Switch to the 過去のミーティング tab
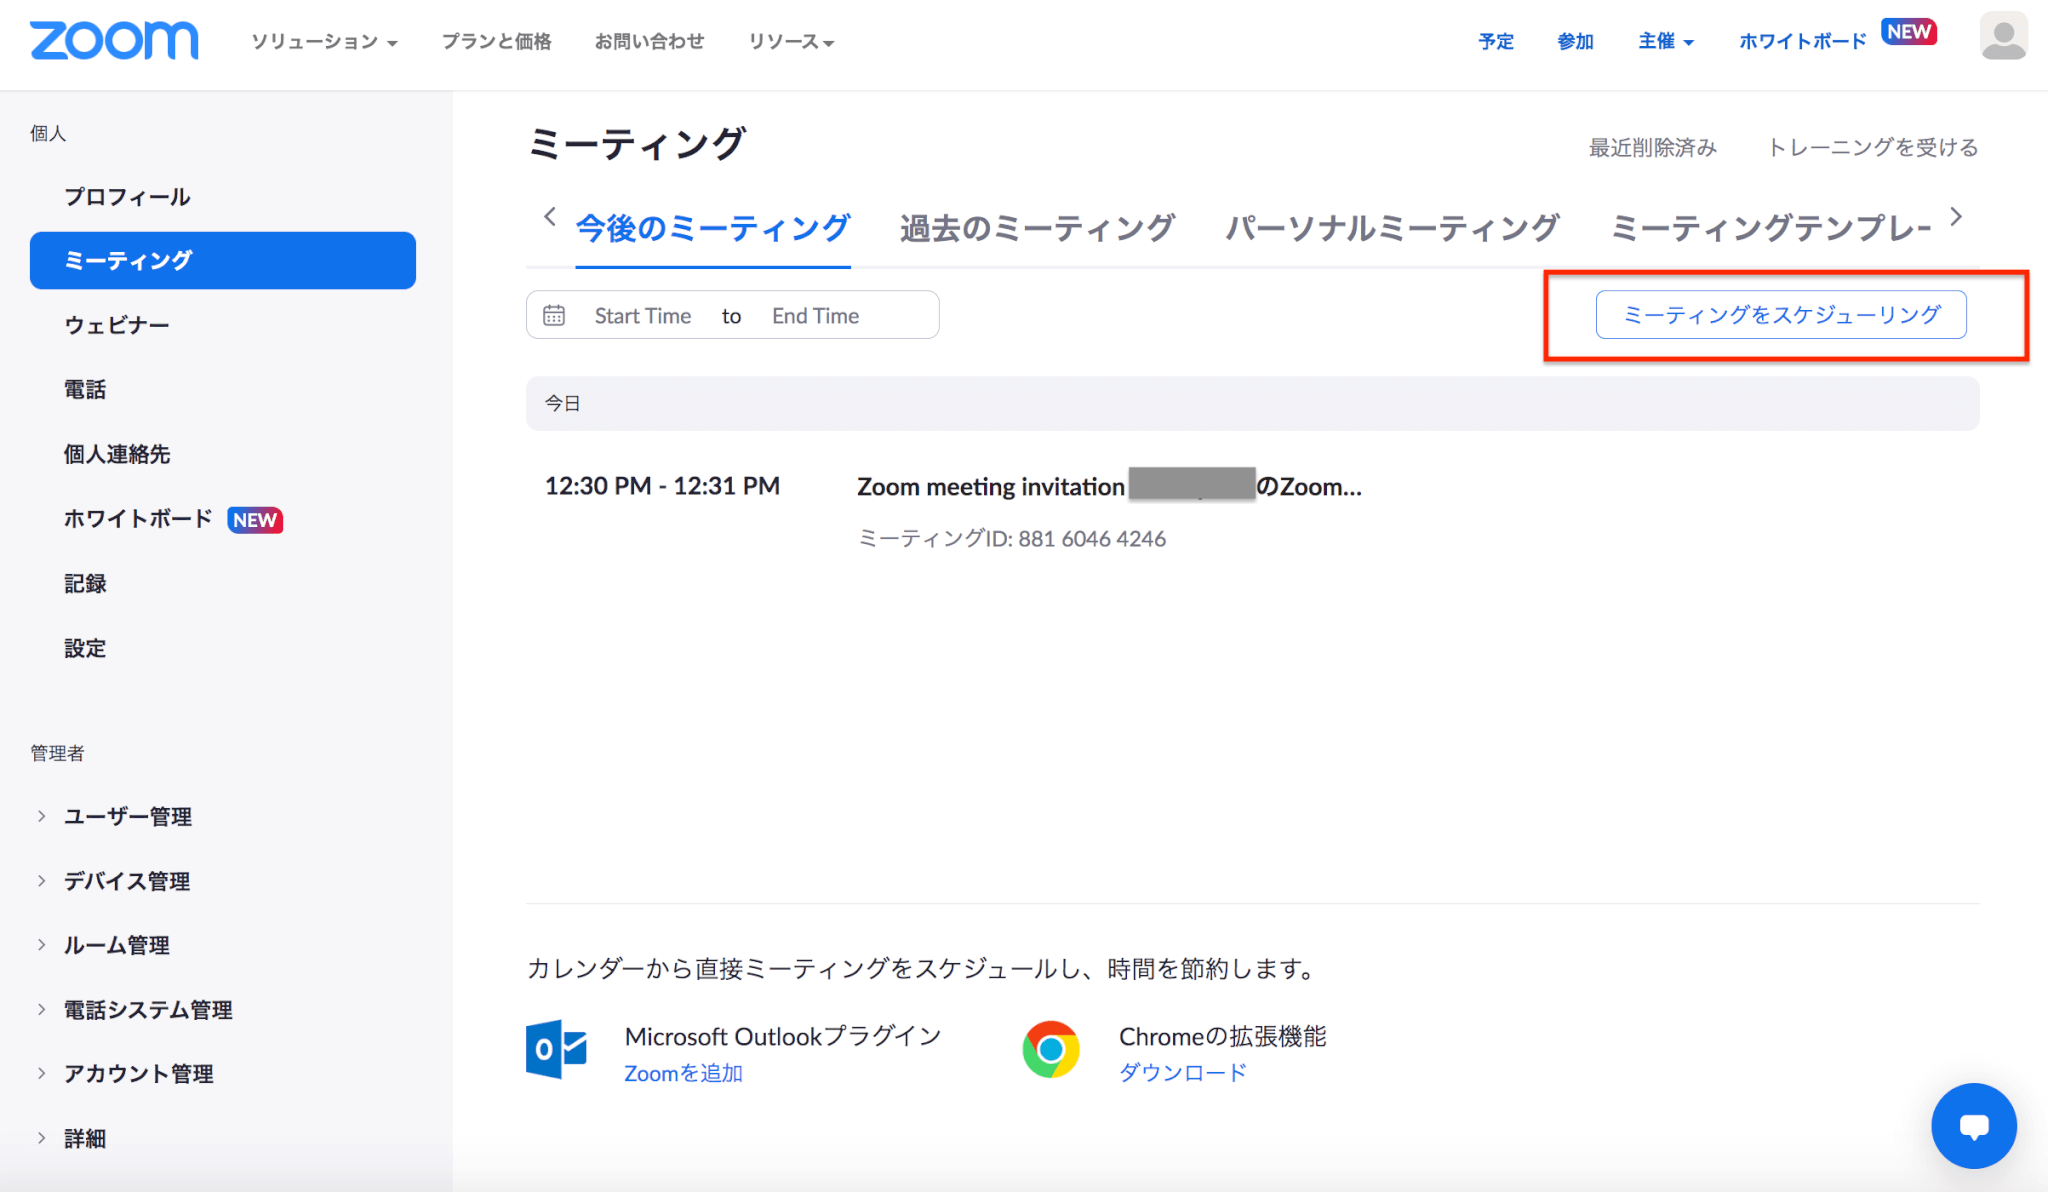Image resolution: width=2048 pixels, height=1192 pixels. [1038, 228]
